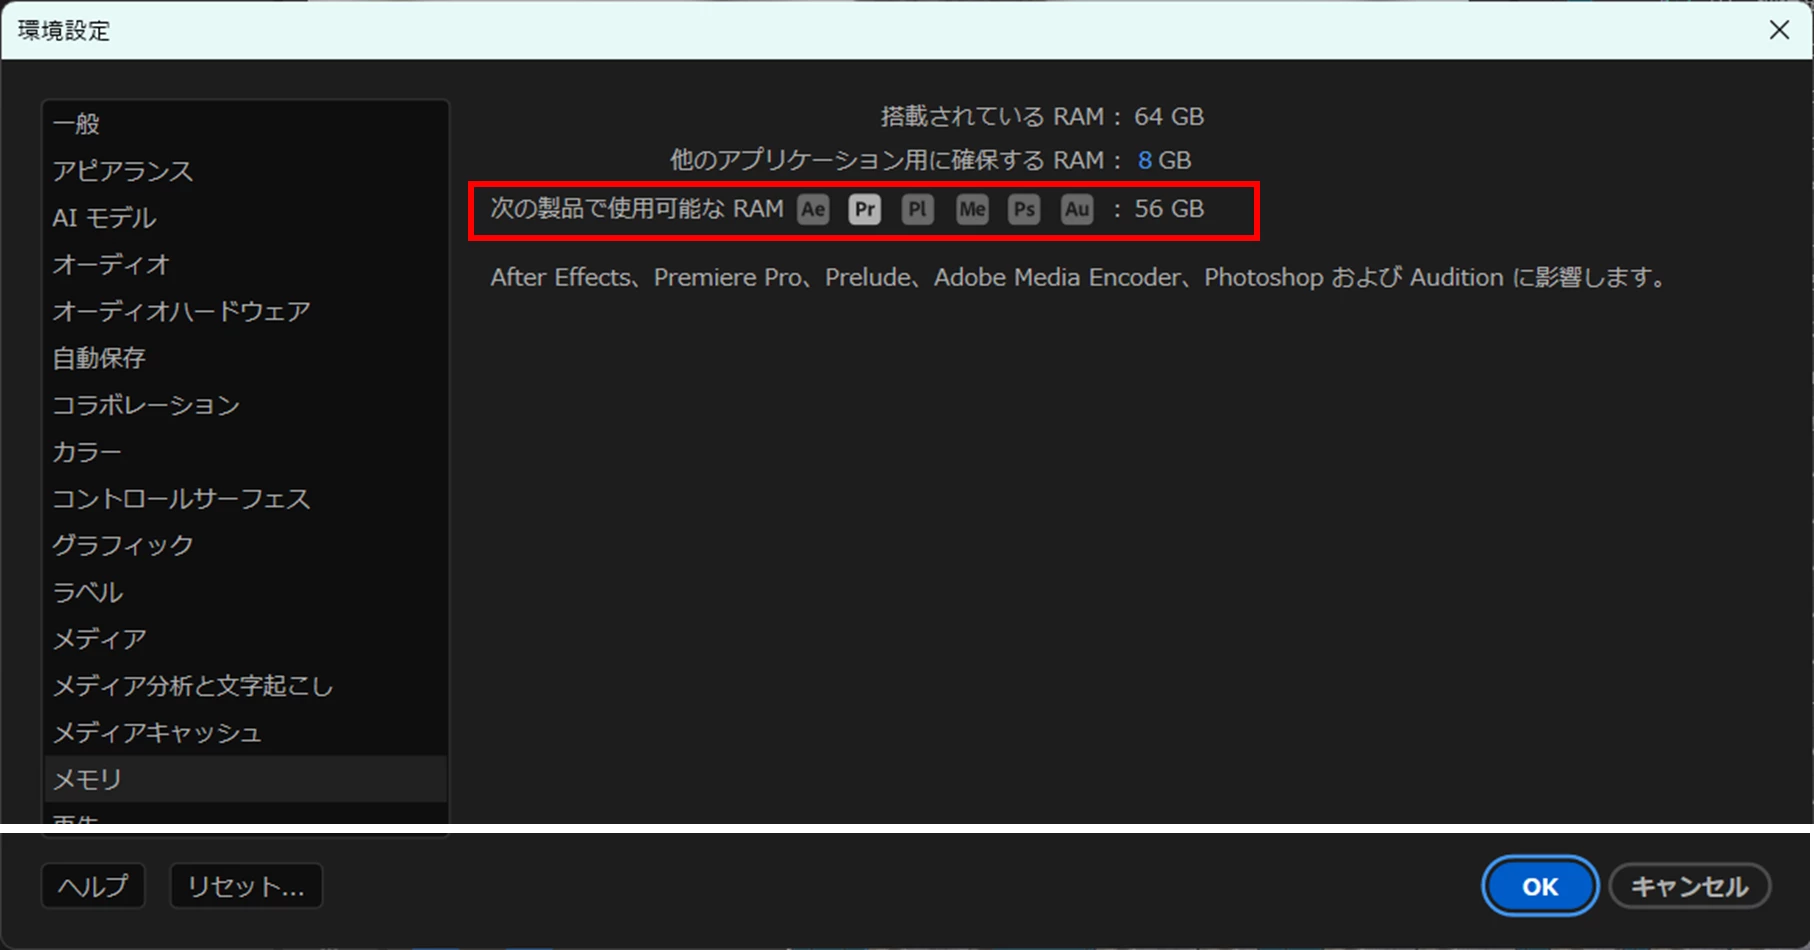Open the オーディオ preferences

coord(245,264)
